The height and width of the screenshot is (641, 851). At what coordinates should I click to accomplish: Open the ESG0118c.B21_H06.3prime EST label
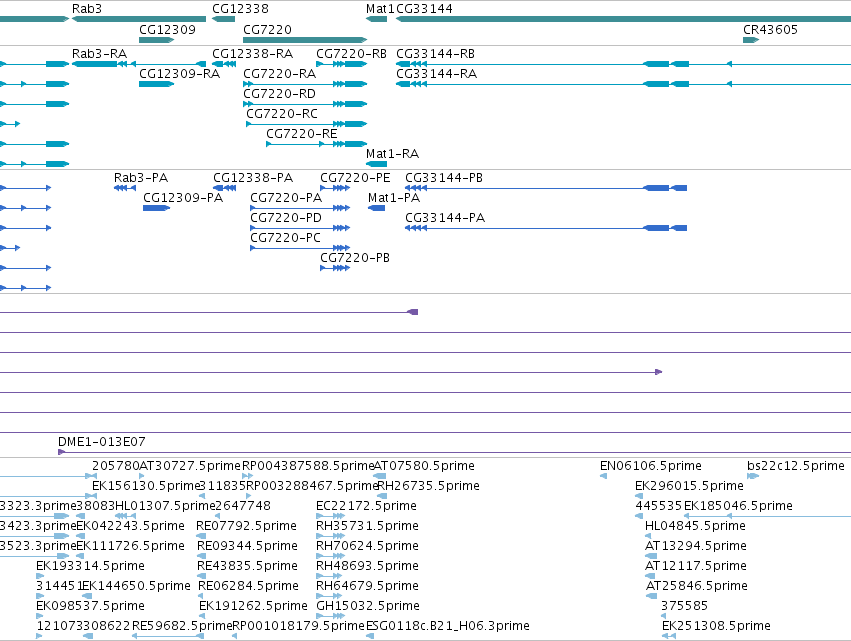pos(448,626)
